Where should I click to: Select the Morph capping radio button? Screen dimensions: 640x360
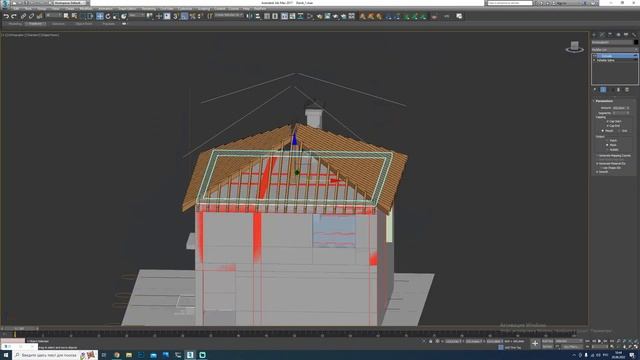tap(603, 131)
